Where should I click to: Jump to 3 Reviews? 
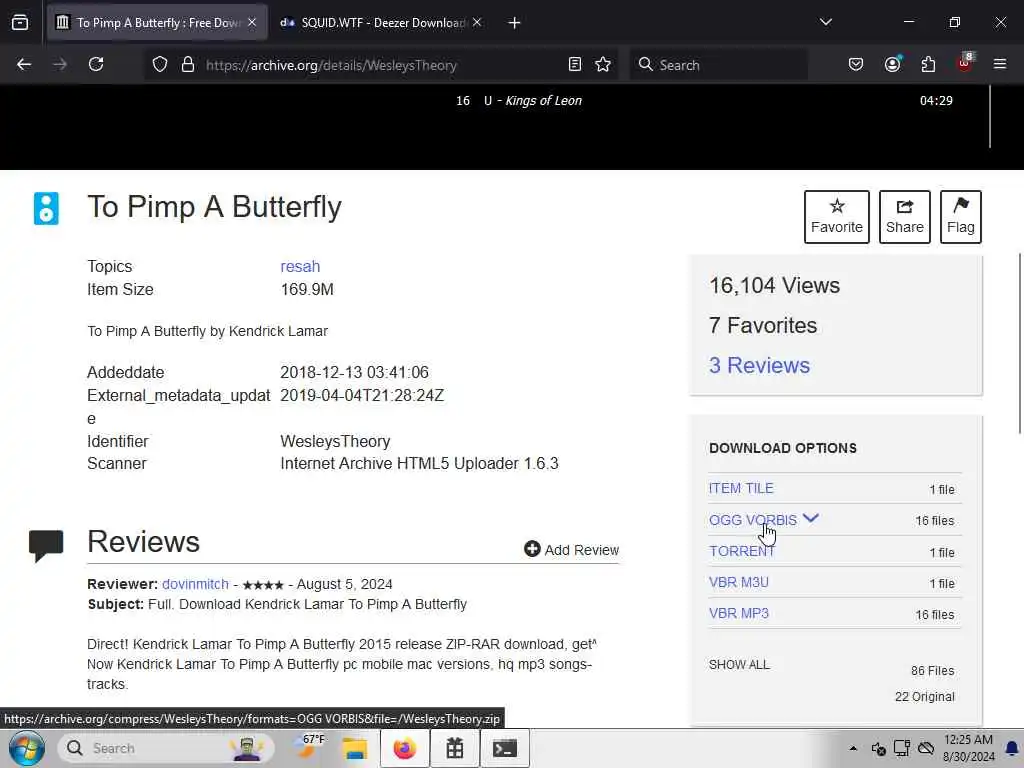(x=759, y=365)
